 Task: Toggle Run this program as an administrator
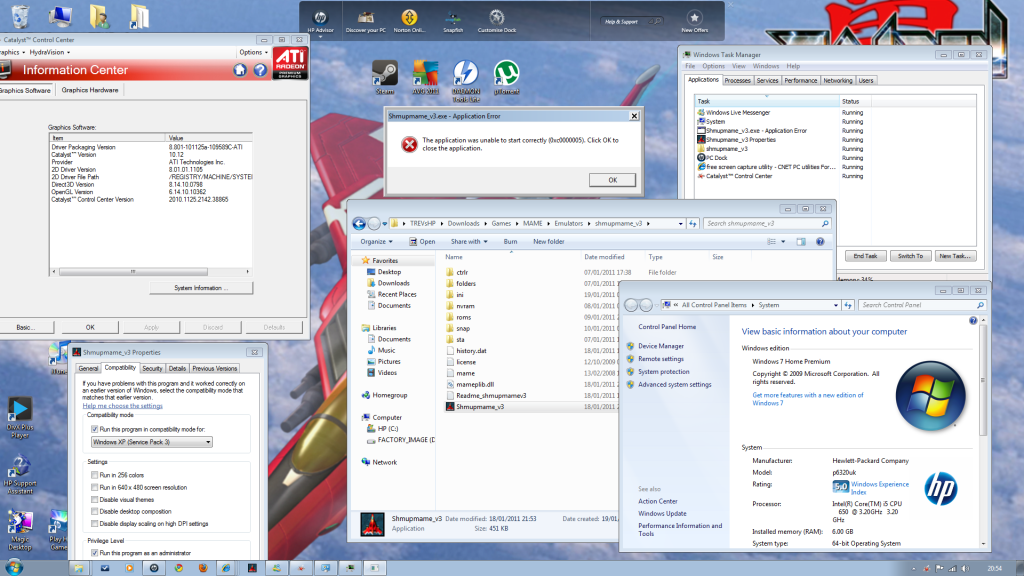point(95,553)
